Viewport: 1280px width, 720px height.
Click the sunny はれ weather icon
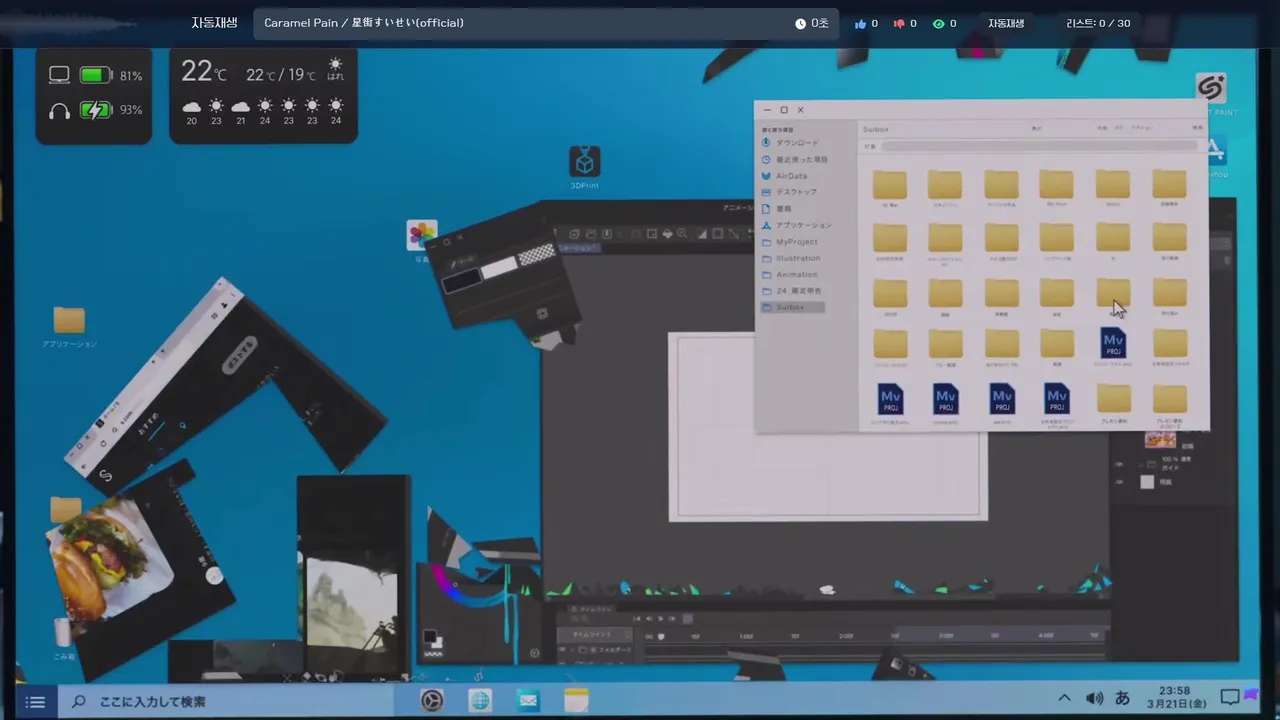click(x=336, y=69)
